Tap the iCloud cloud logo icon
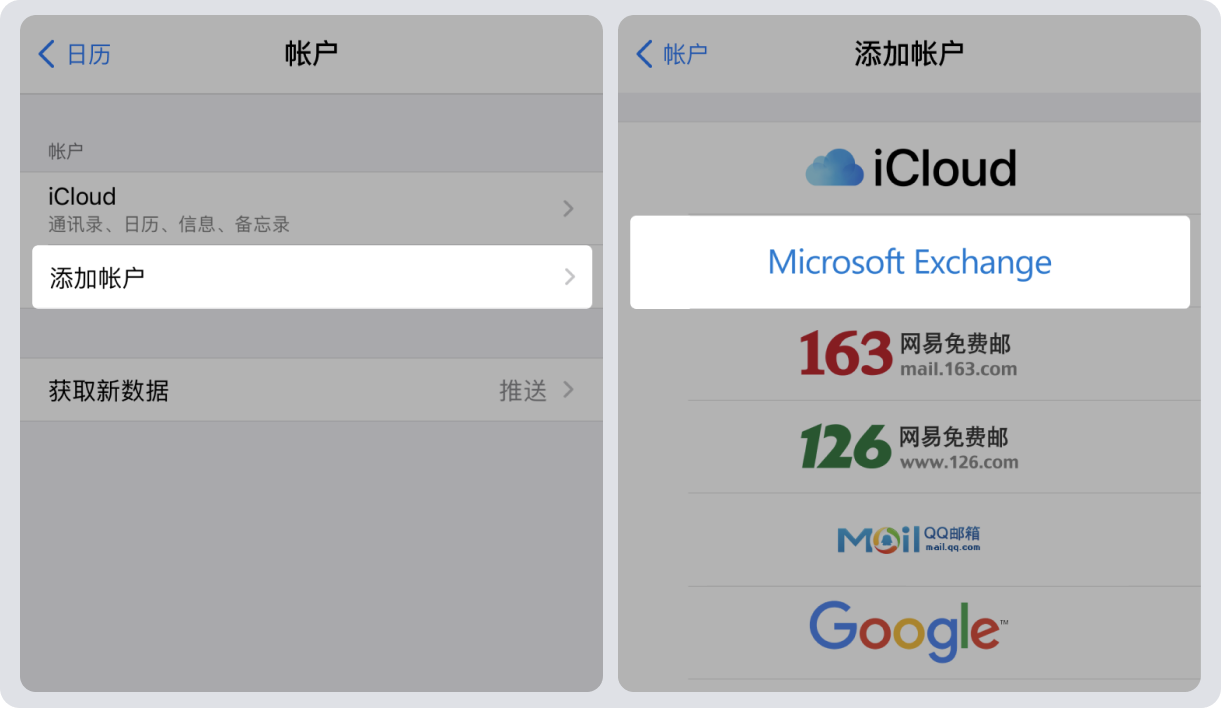The width and height of the screenshot is (1221, 708). [834, 168]
